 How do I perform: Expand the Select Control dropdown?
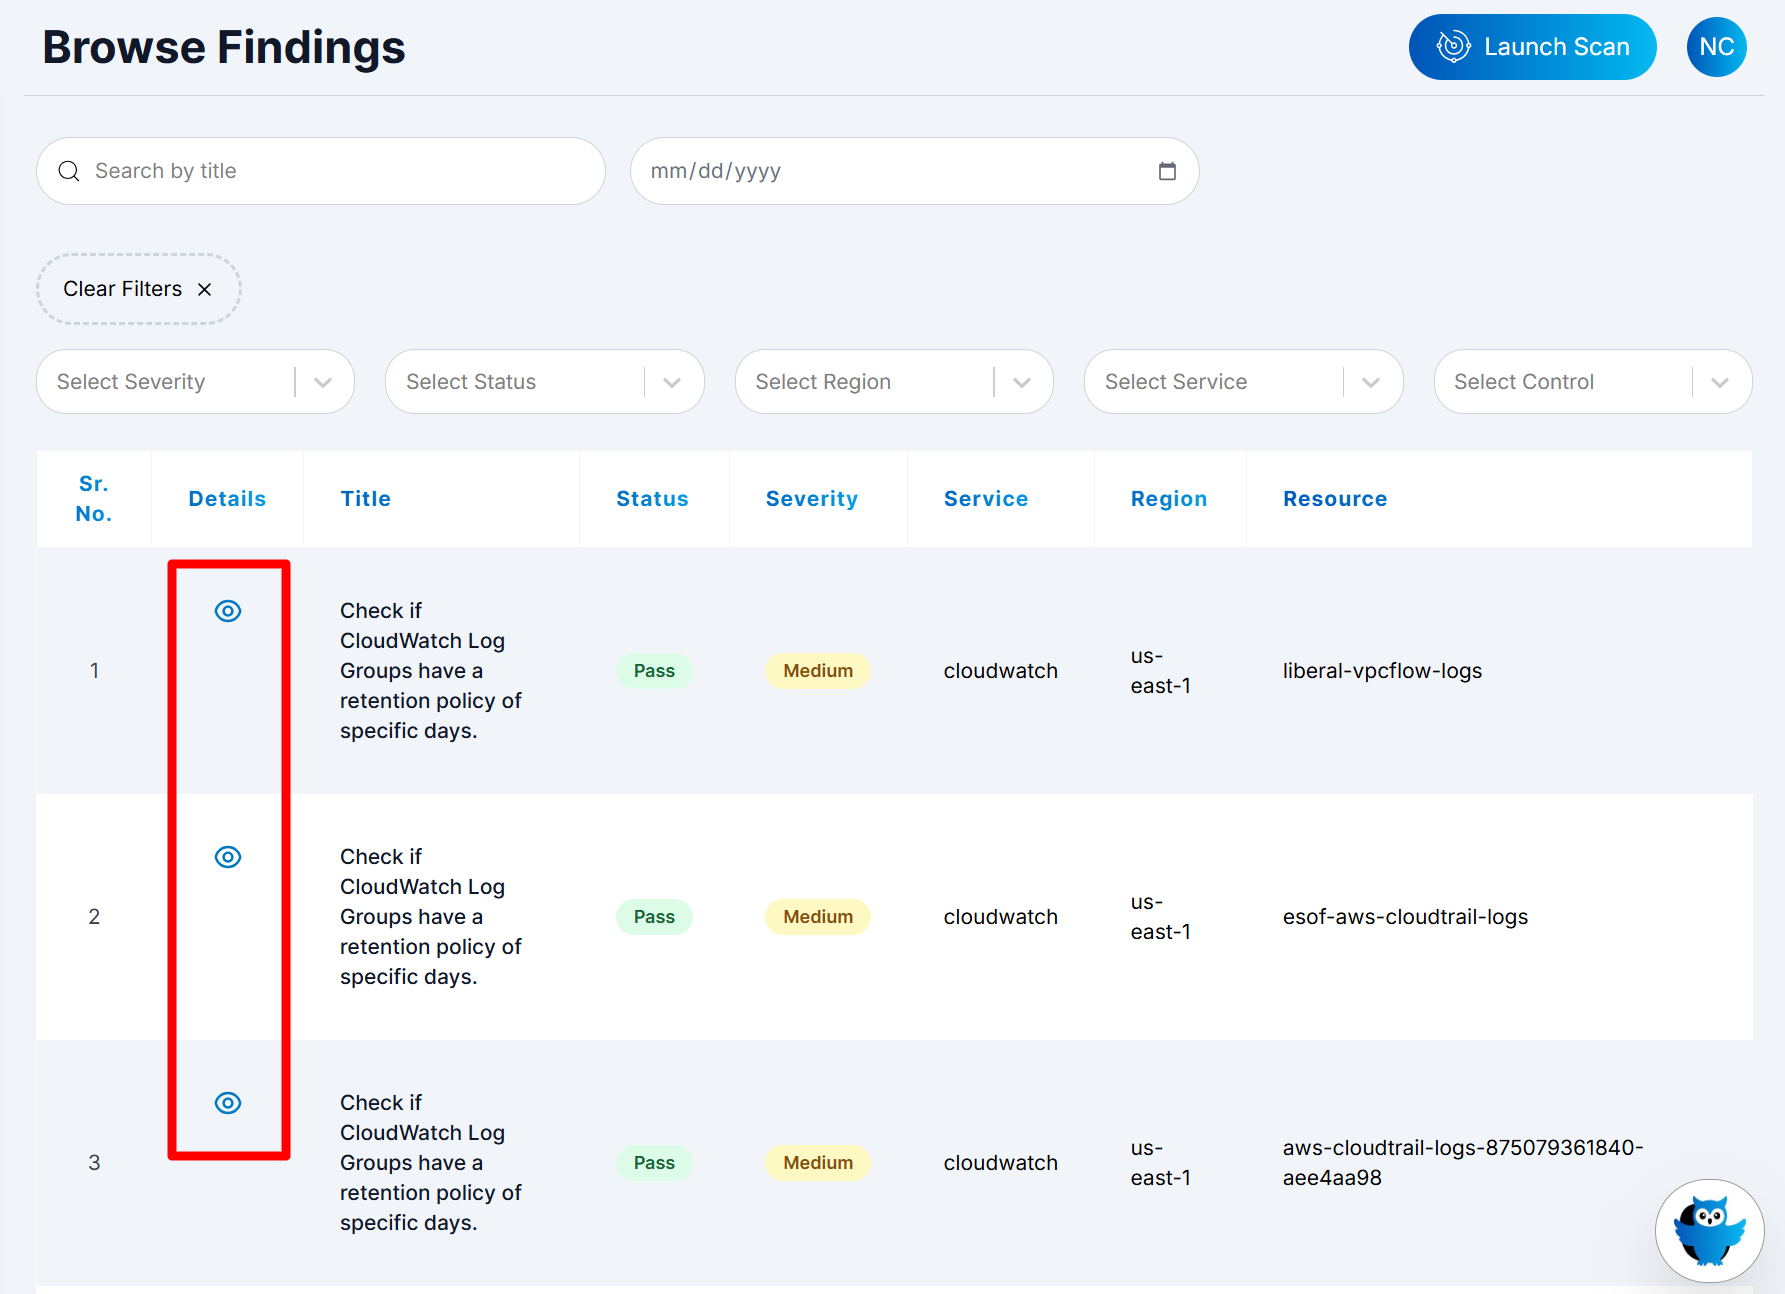pos(1719,382)
